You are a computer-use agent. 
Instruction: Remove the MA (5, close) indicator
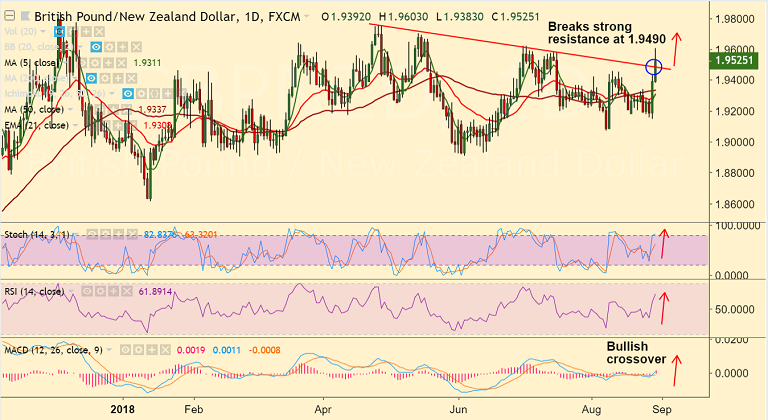tap(122, 63)
